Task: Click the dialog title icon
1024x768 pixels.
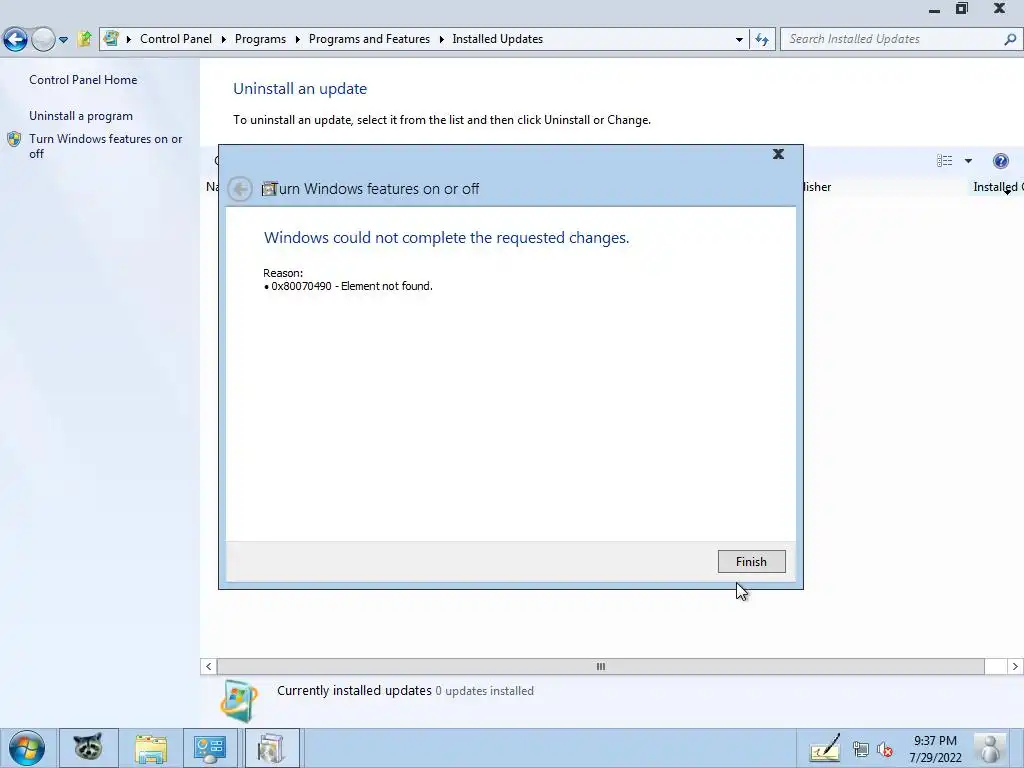Action: [x=269, y=189]
